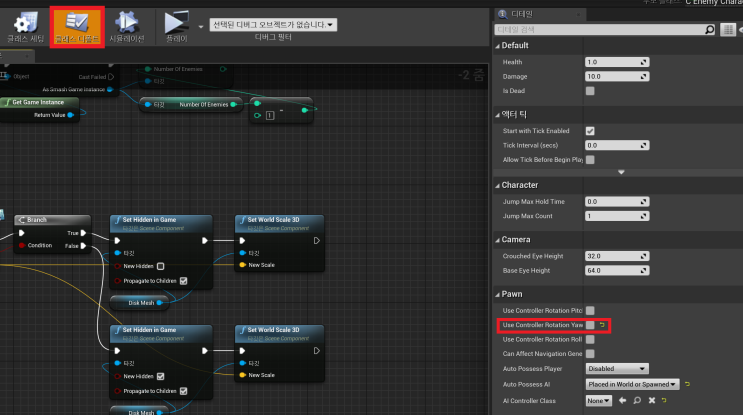Reset Use Controller Rotation Yaw to default

602,325
